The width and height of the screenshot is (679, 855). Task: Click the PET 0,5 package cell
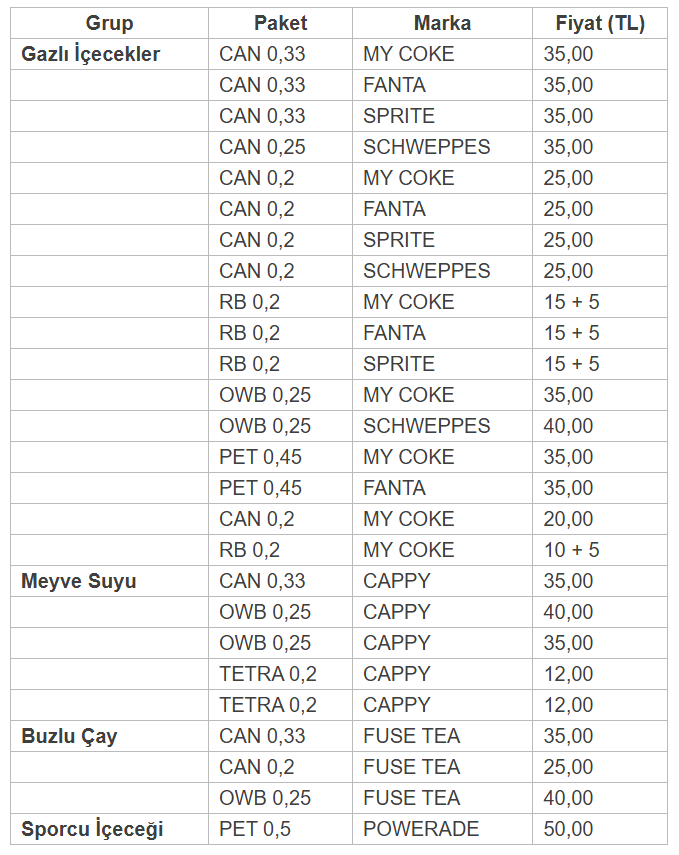pos(280,829)
